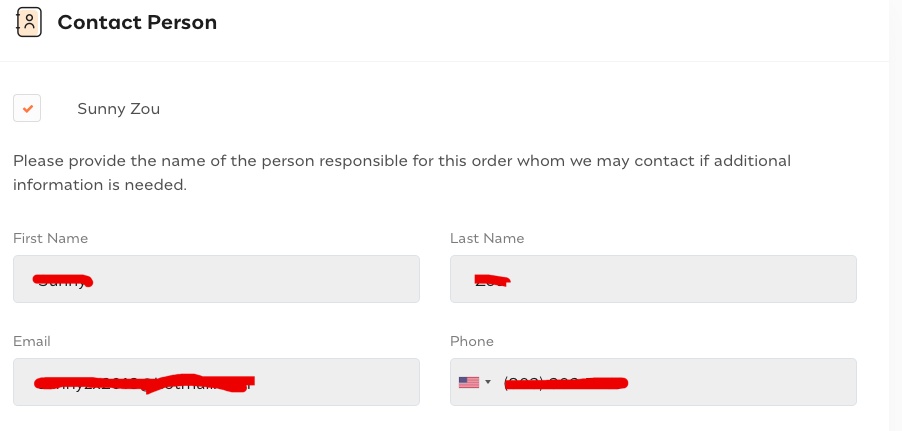Image resolution: width=902 pixels, height=431 pixels.
Task: Open the phone country code dropdown arrow
Action: [x=488, y=382]
